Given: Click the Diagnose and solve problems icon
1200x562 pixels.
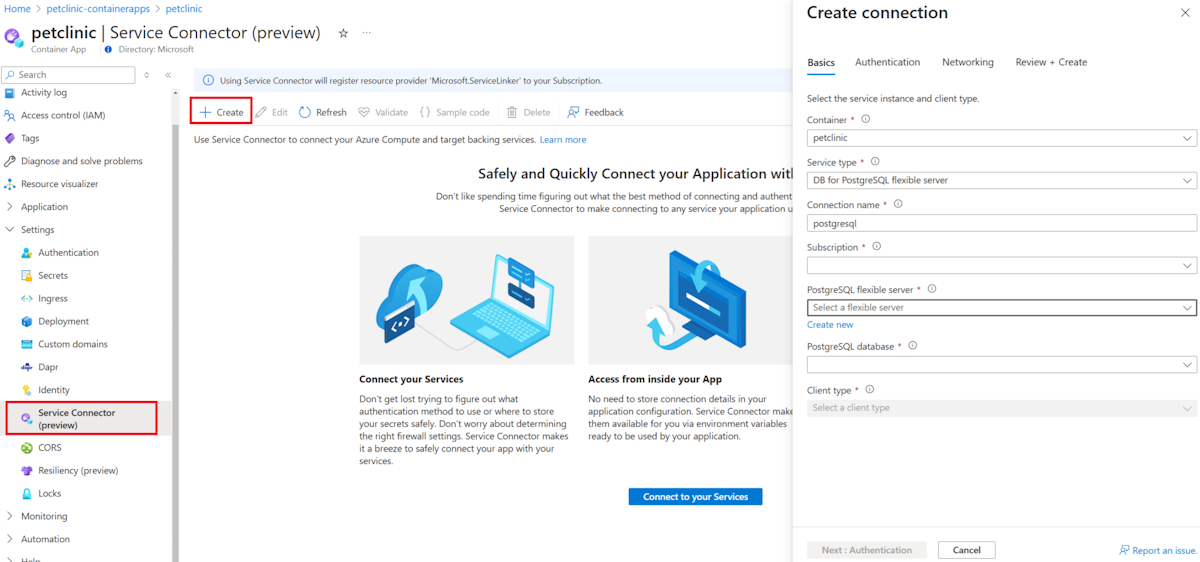Looking at the screenshot, I should click(x=10, y=161).
